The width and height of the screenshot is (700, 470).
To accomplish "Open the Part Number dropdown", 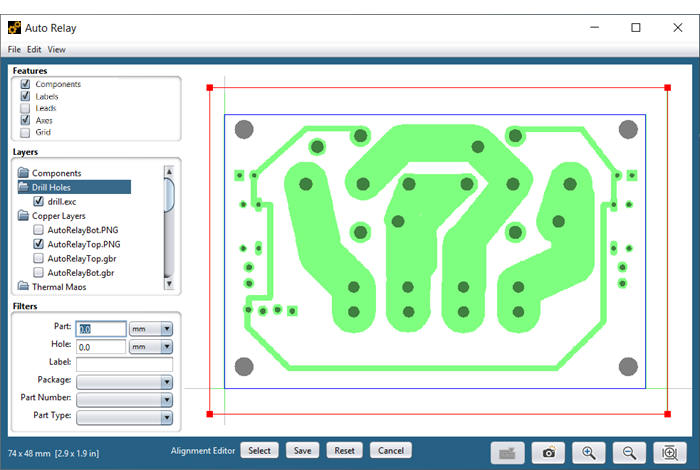I will click(125, 400).
